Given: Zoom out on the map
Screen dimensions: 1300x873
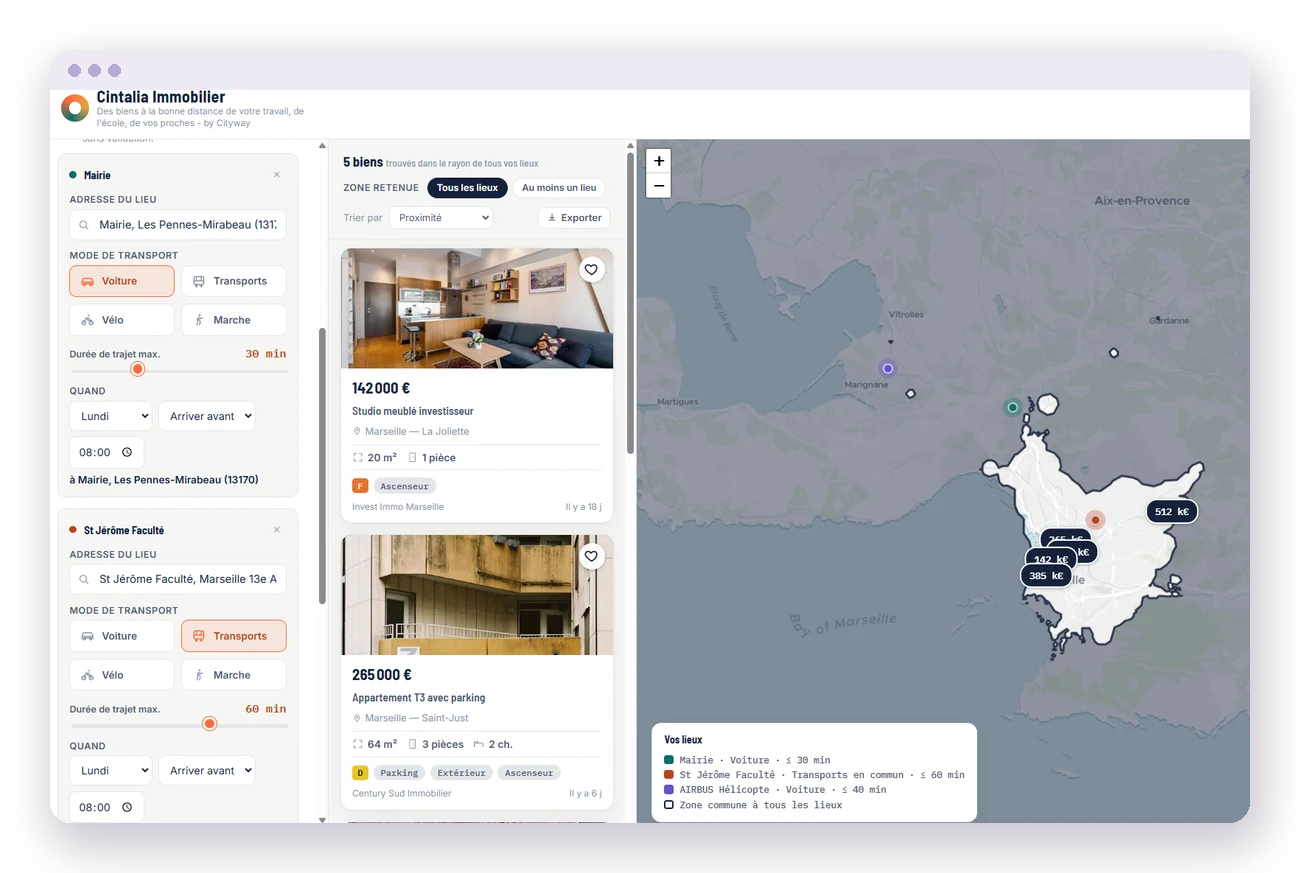Looking at the screenshot, I should 658,185.
